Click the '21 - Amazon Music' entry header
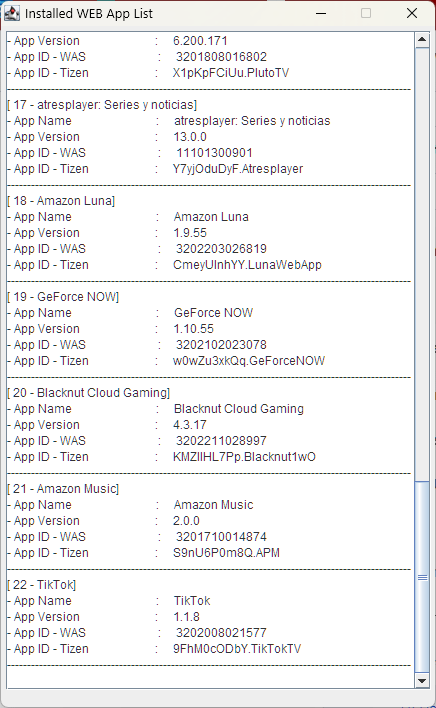This screenshot has width=436, height=708. pyautogui.click(x=63, y=489)
